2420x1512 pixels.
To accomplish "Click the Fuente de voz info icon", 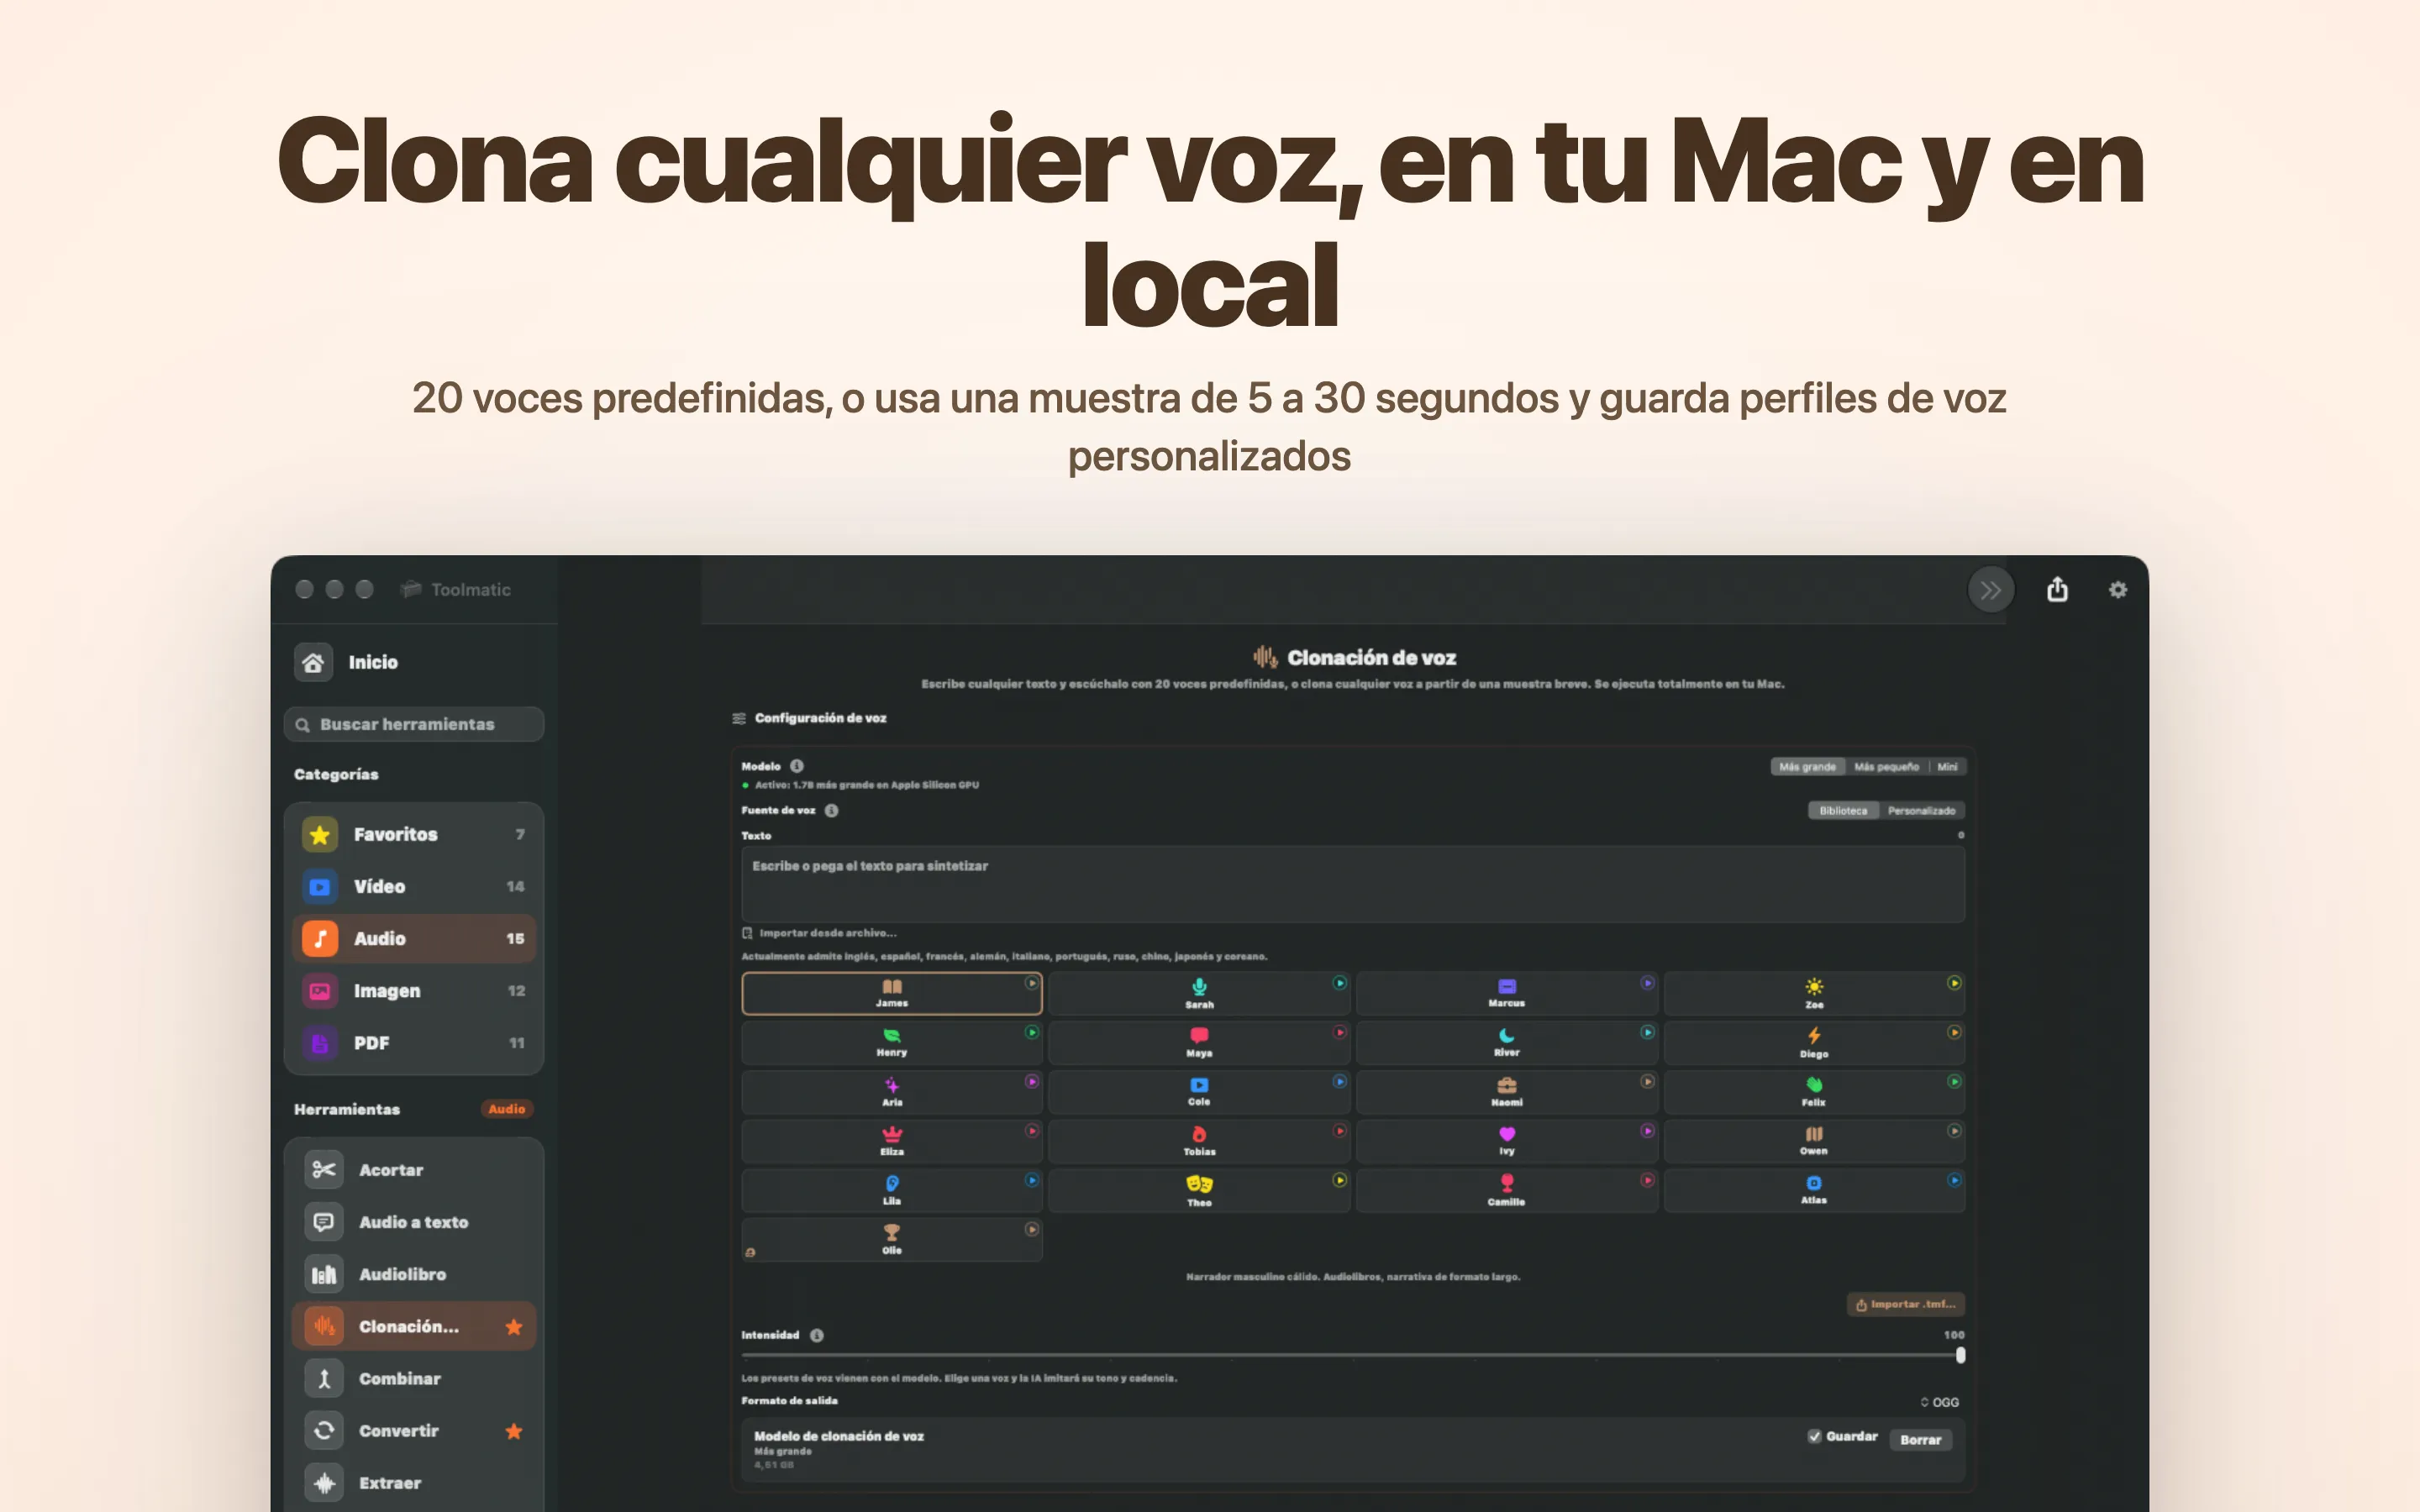I will pyautogui.click(x=831, y=810).
